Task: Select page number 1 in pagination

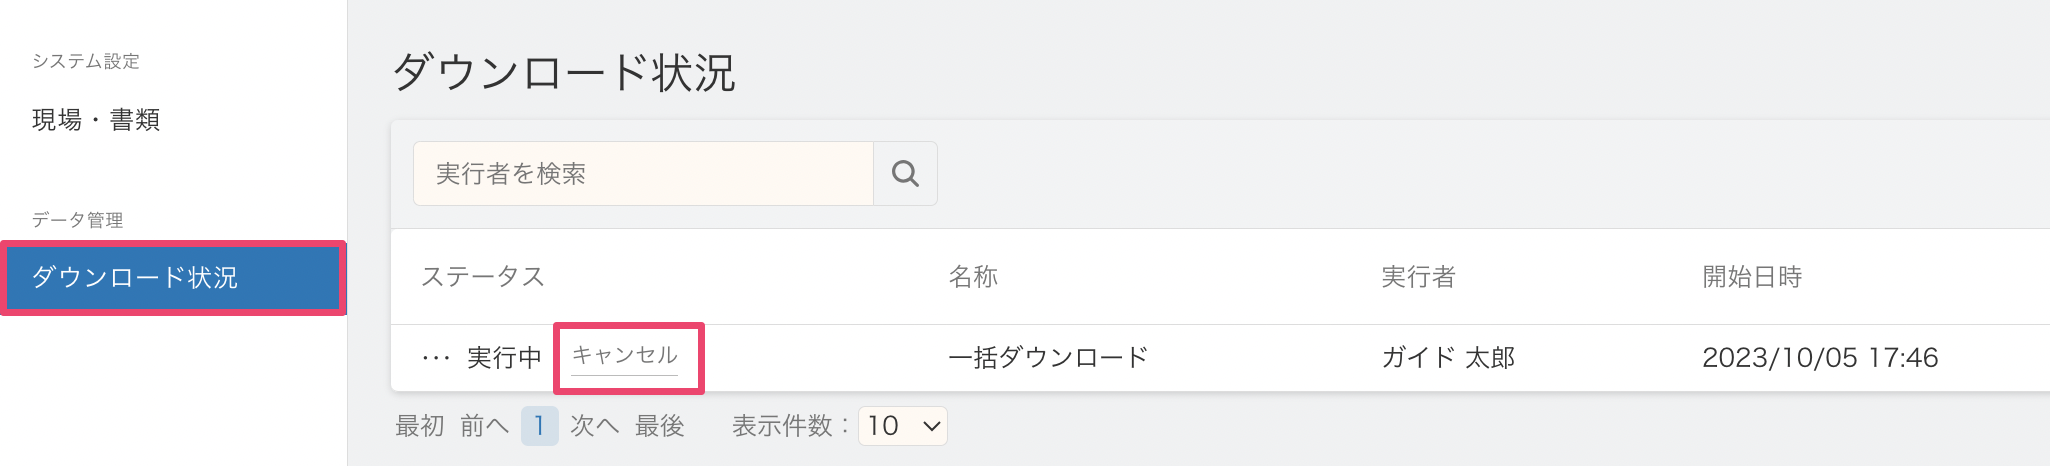Action: point(539,426)
